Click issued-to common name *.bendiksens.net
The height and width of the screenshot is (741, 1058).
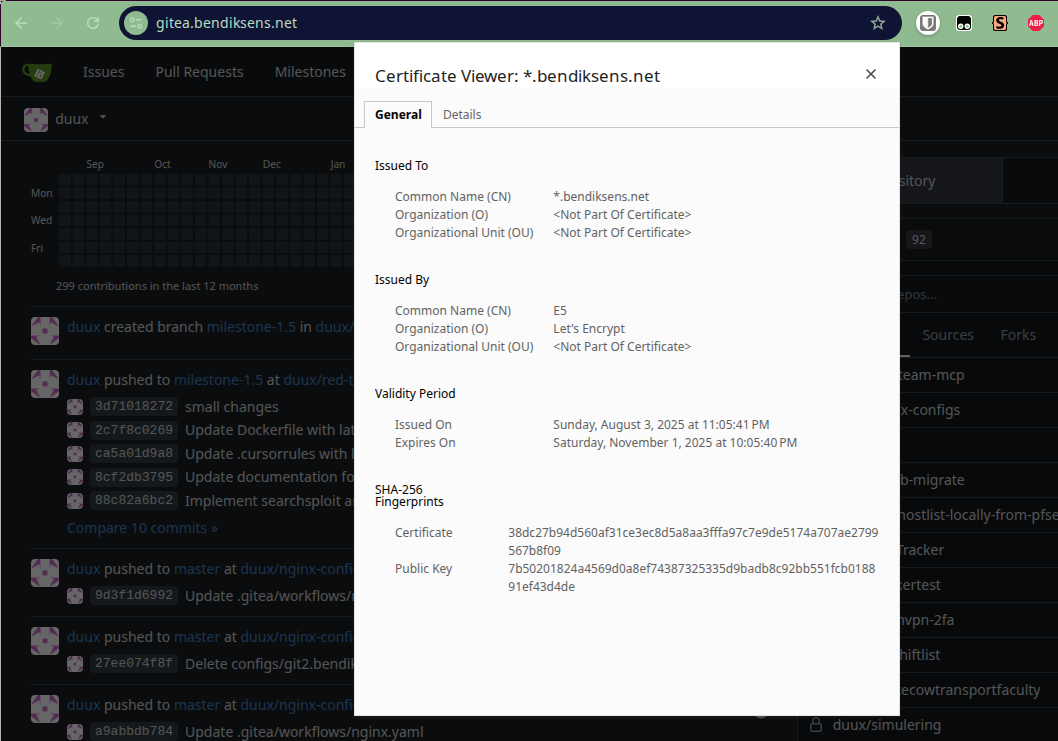click(601, 197)
